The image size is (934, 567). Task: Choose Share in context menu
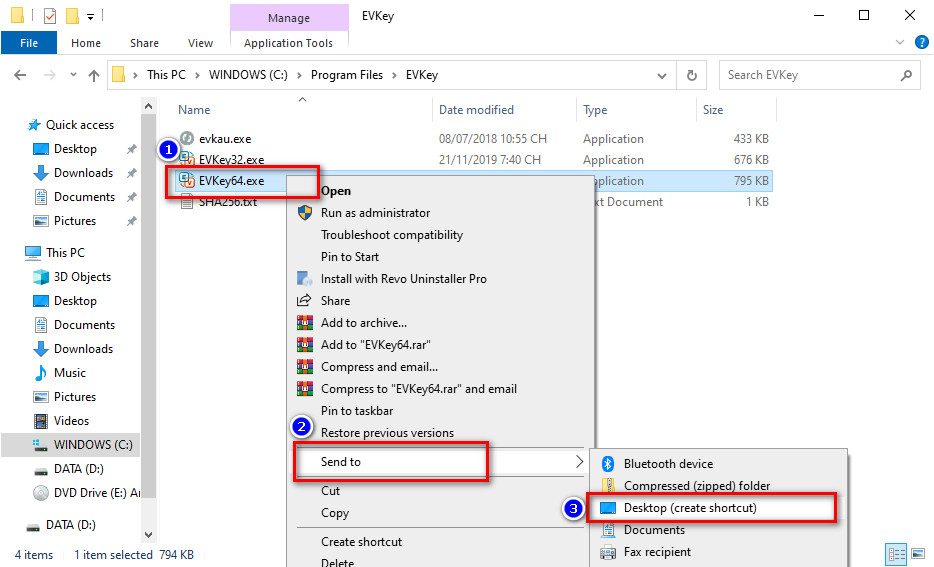coord(335,301)
